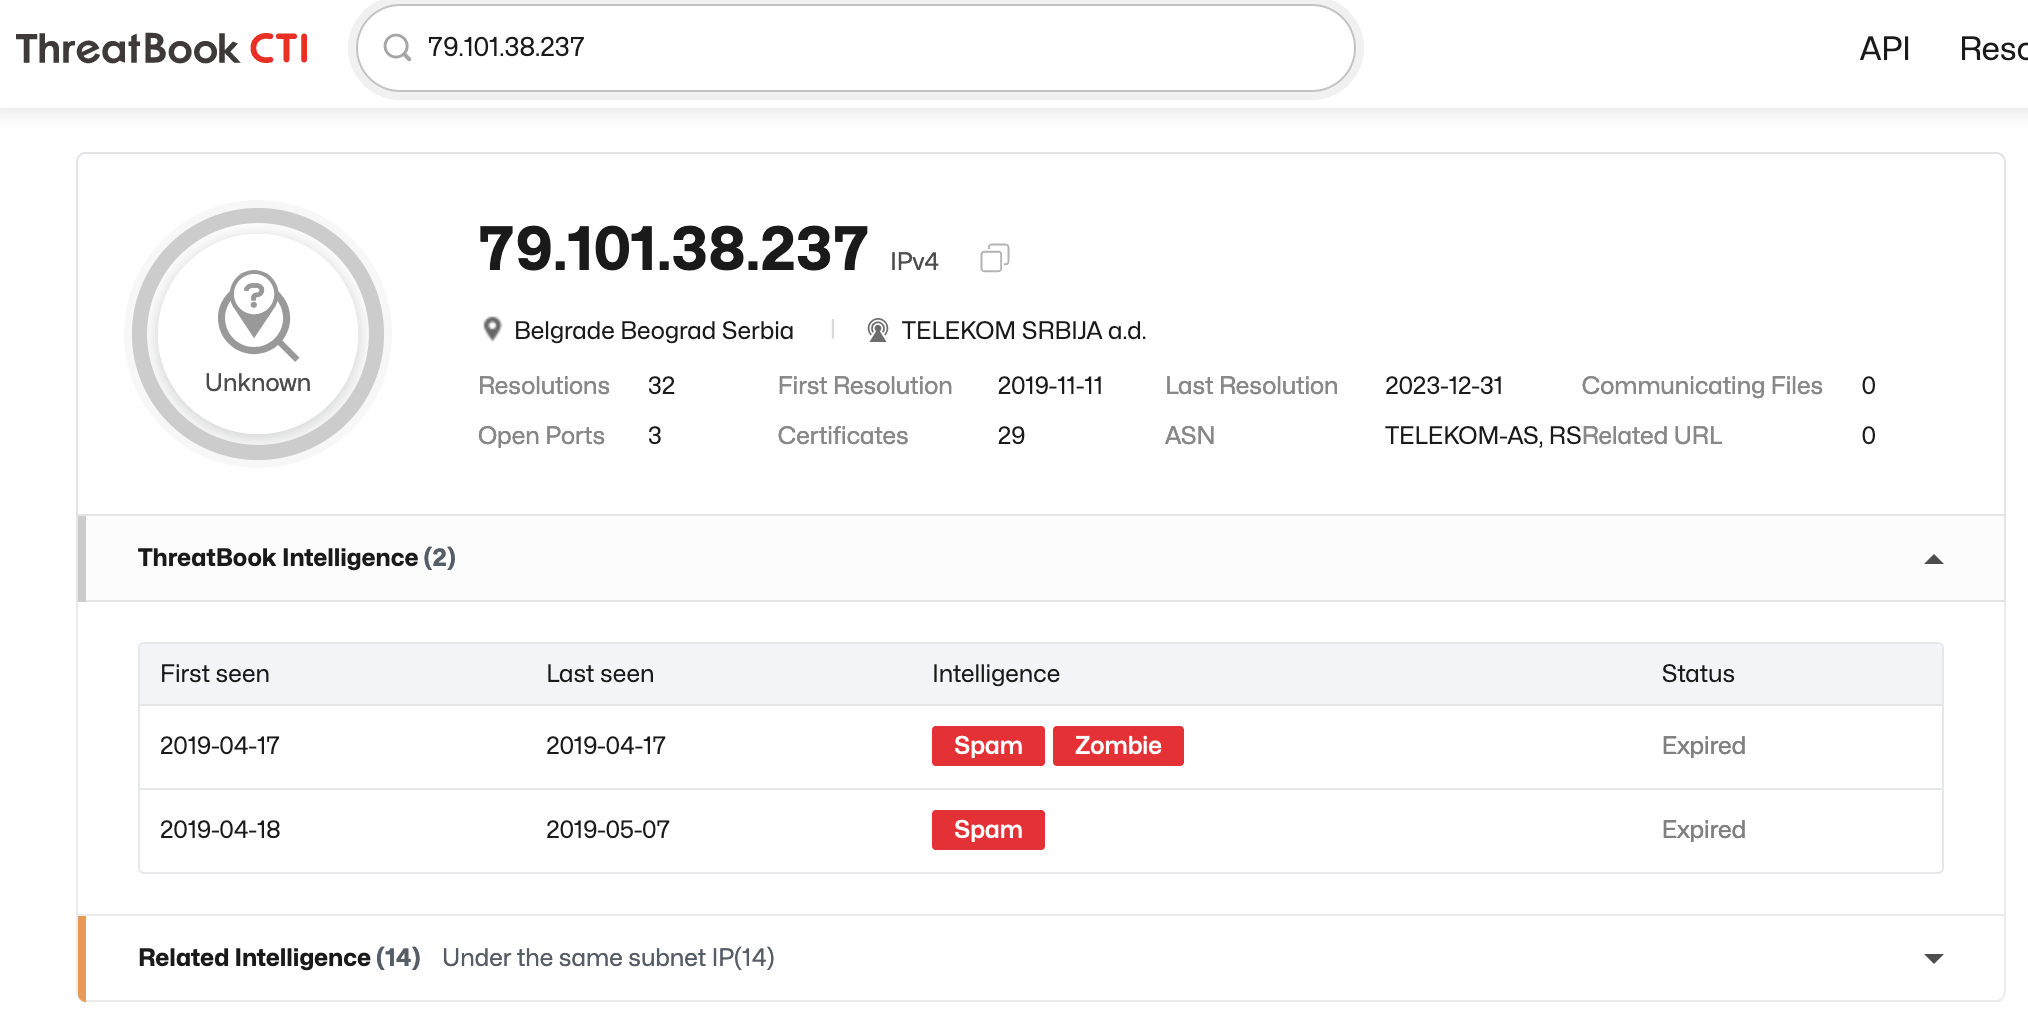Click the 'First seen' column header
Viewport: 2028px width, 1028px height.
215,674
